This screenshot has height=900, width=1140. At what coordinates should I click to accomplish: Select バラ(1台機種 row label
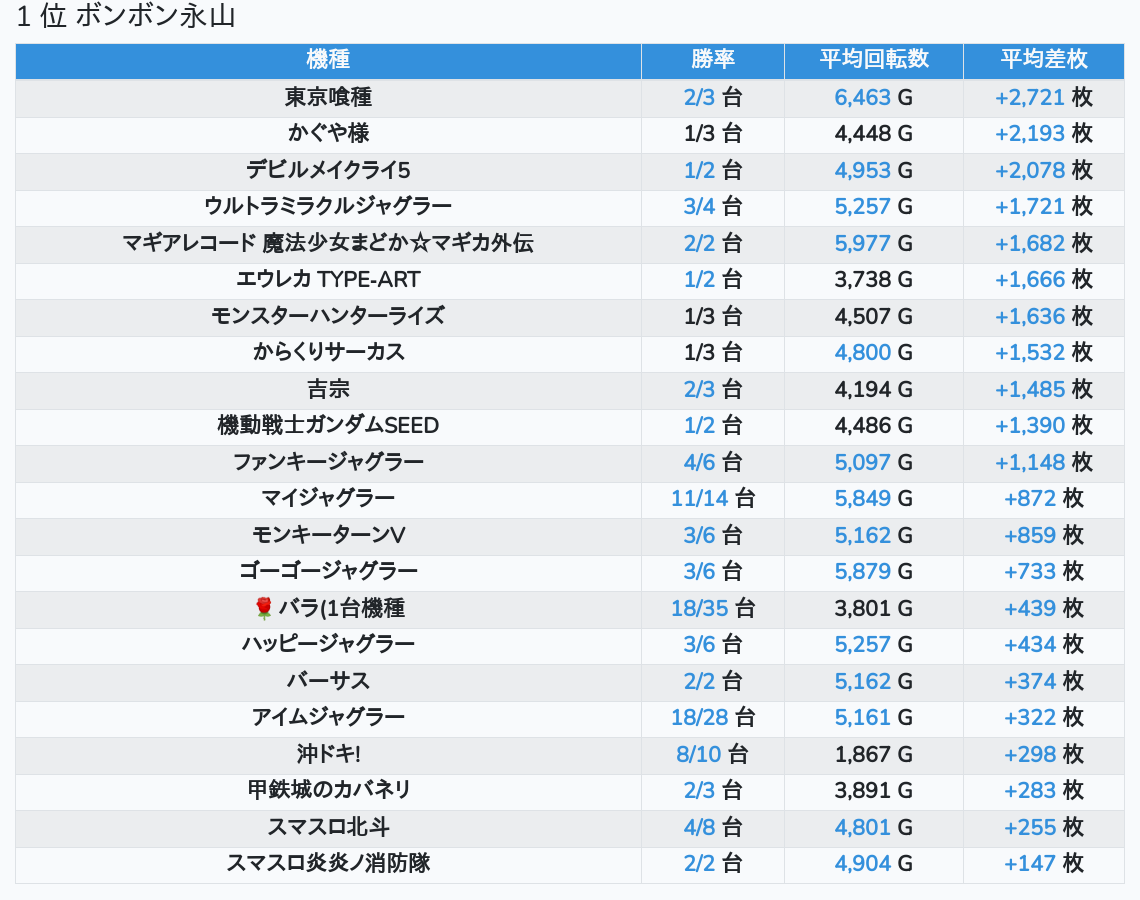point(342,608)
